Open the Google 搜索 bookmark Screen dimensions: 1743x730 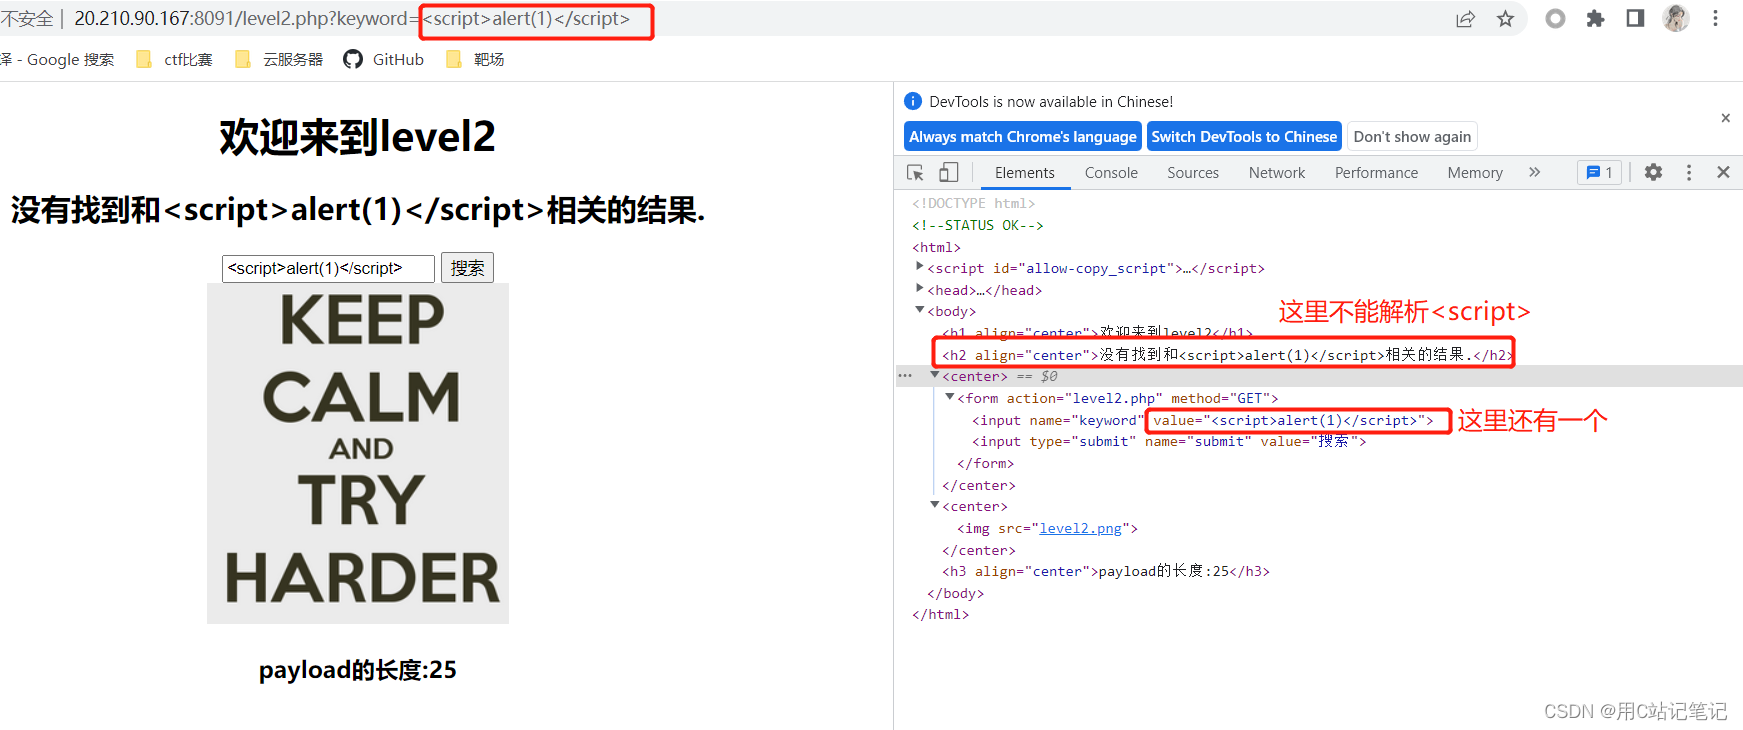[57, 59]
